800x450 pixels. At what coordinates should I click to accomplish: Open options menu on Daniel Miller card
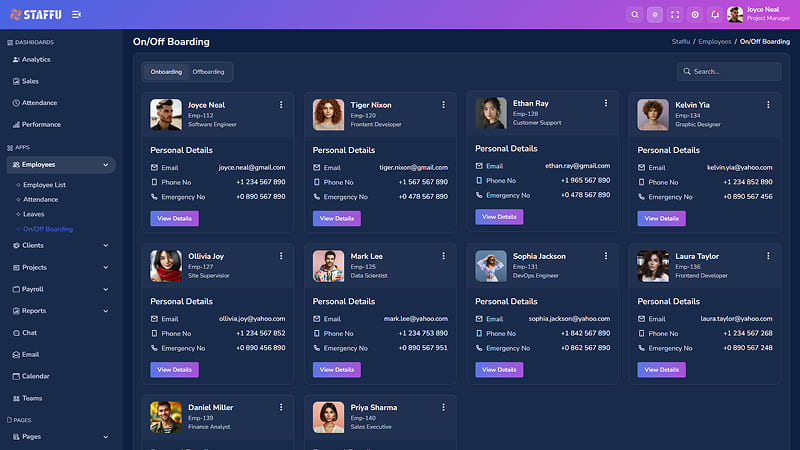coord(281,407)
